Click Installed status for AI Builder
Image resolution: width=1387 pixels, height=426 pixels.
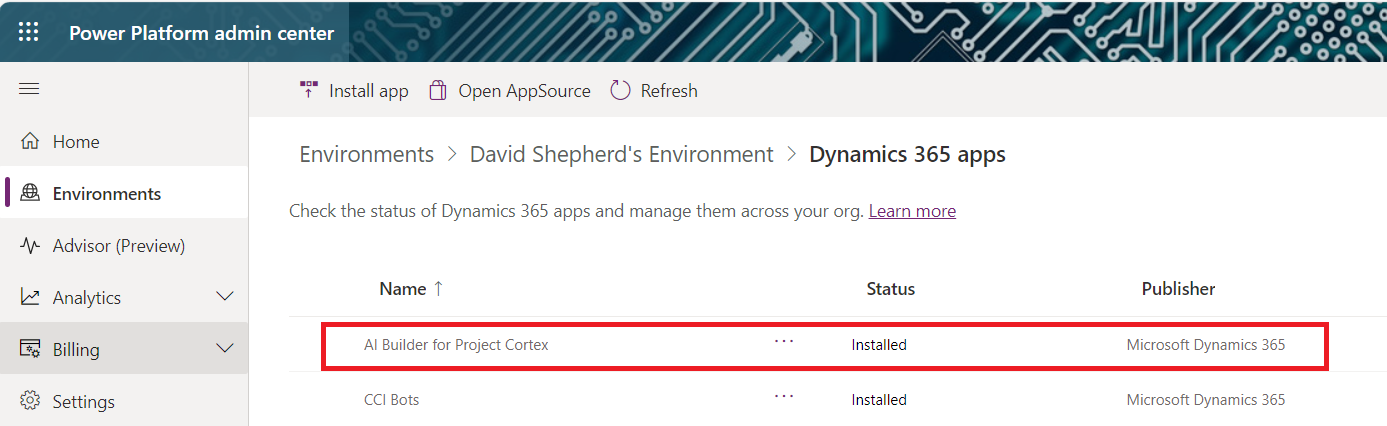point(879,345)
